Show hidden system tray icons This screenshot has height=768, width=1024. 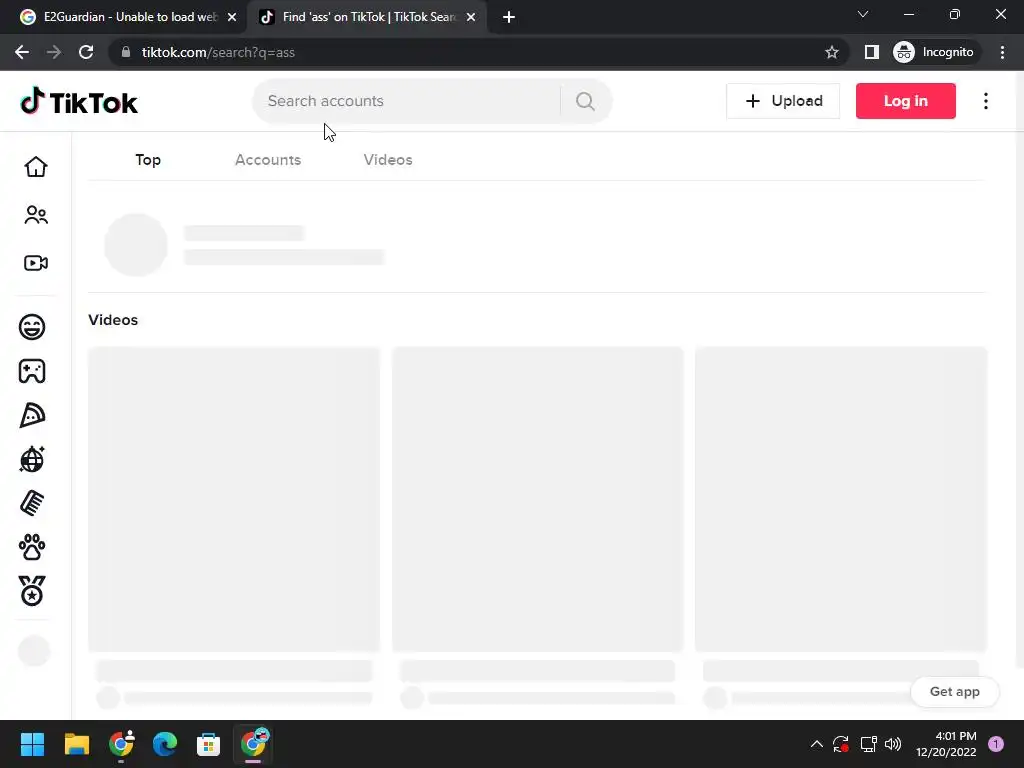(816, 744)
